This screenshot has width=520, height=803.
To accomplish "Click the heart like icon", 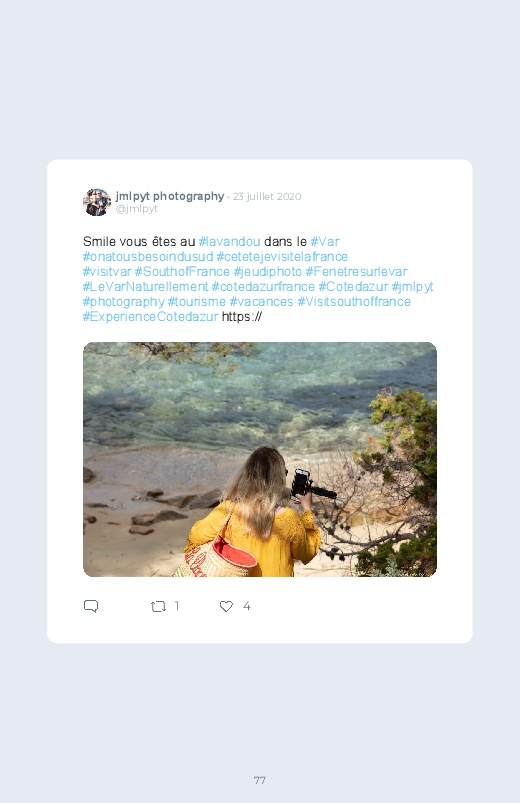I will pyautogui.click(x=226, y=606).
